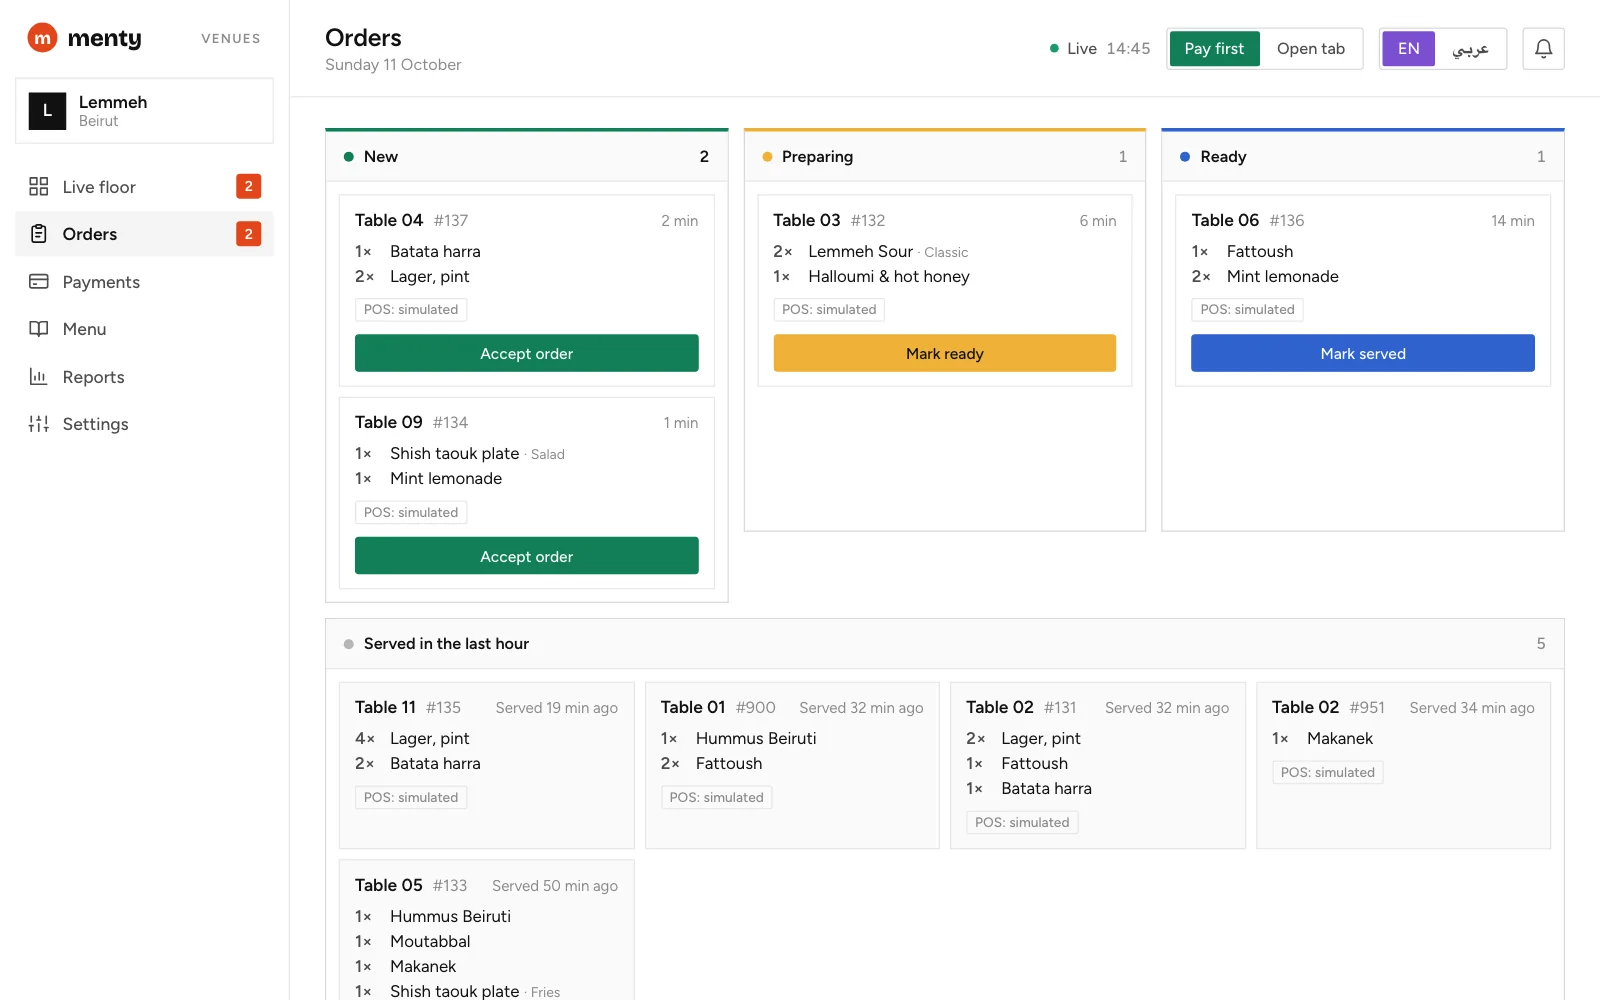Viewport: 1600px width, 1000px height.
Task: Click the Orders clipboard icon
Action: (x=39, y=234)
